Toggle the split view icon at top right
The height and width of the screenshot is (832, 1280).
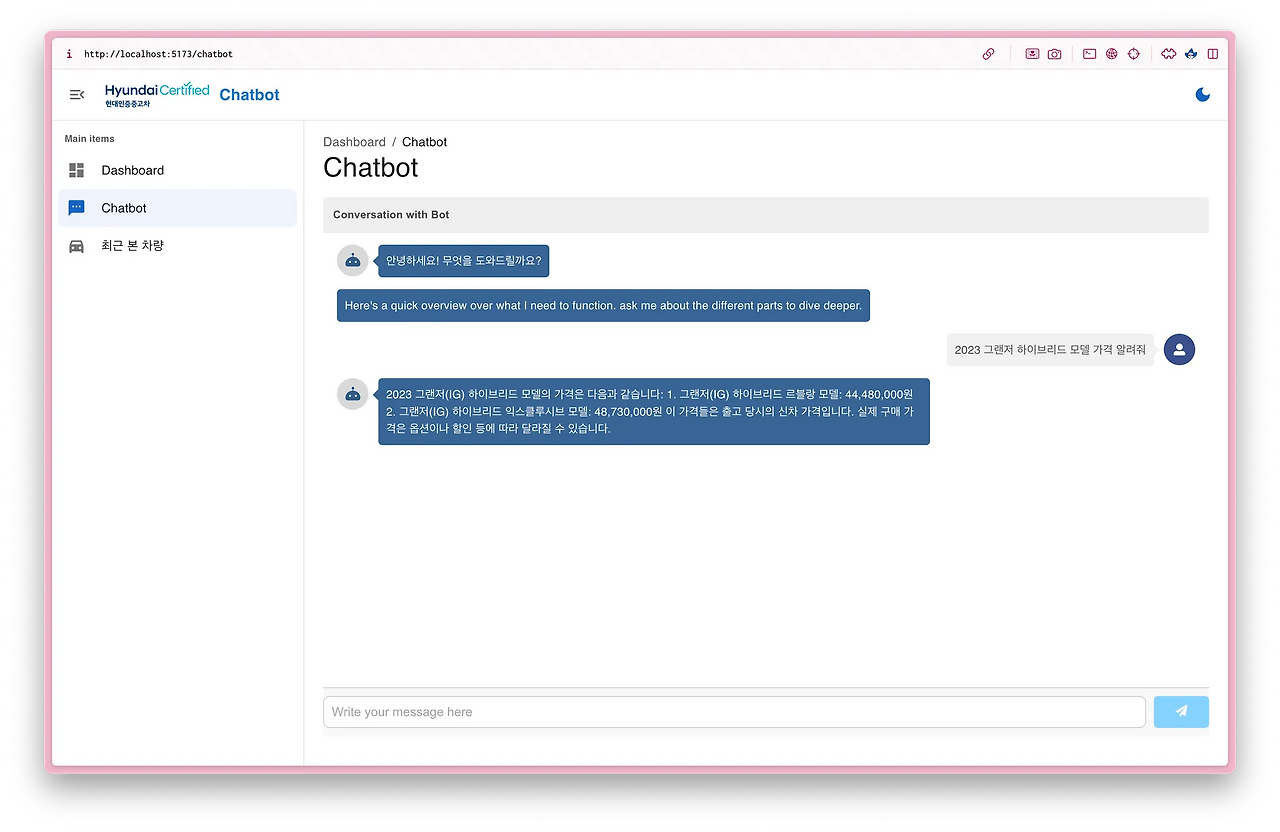pos(1212,54)
